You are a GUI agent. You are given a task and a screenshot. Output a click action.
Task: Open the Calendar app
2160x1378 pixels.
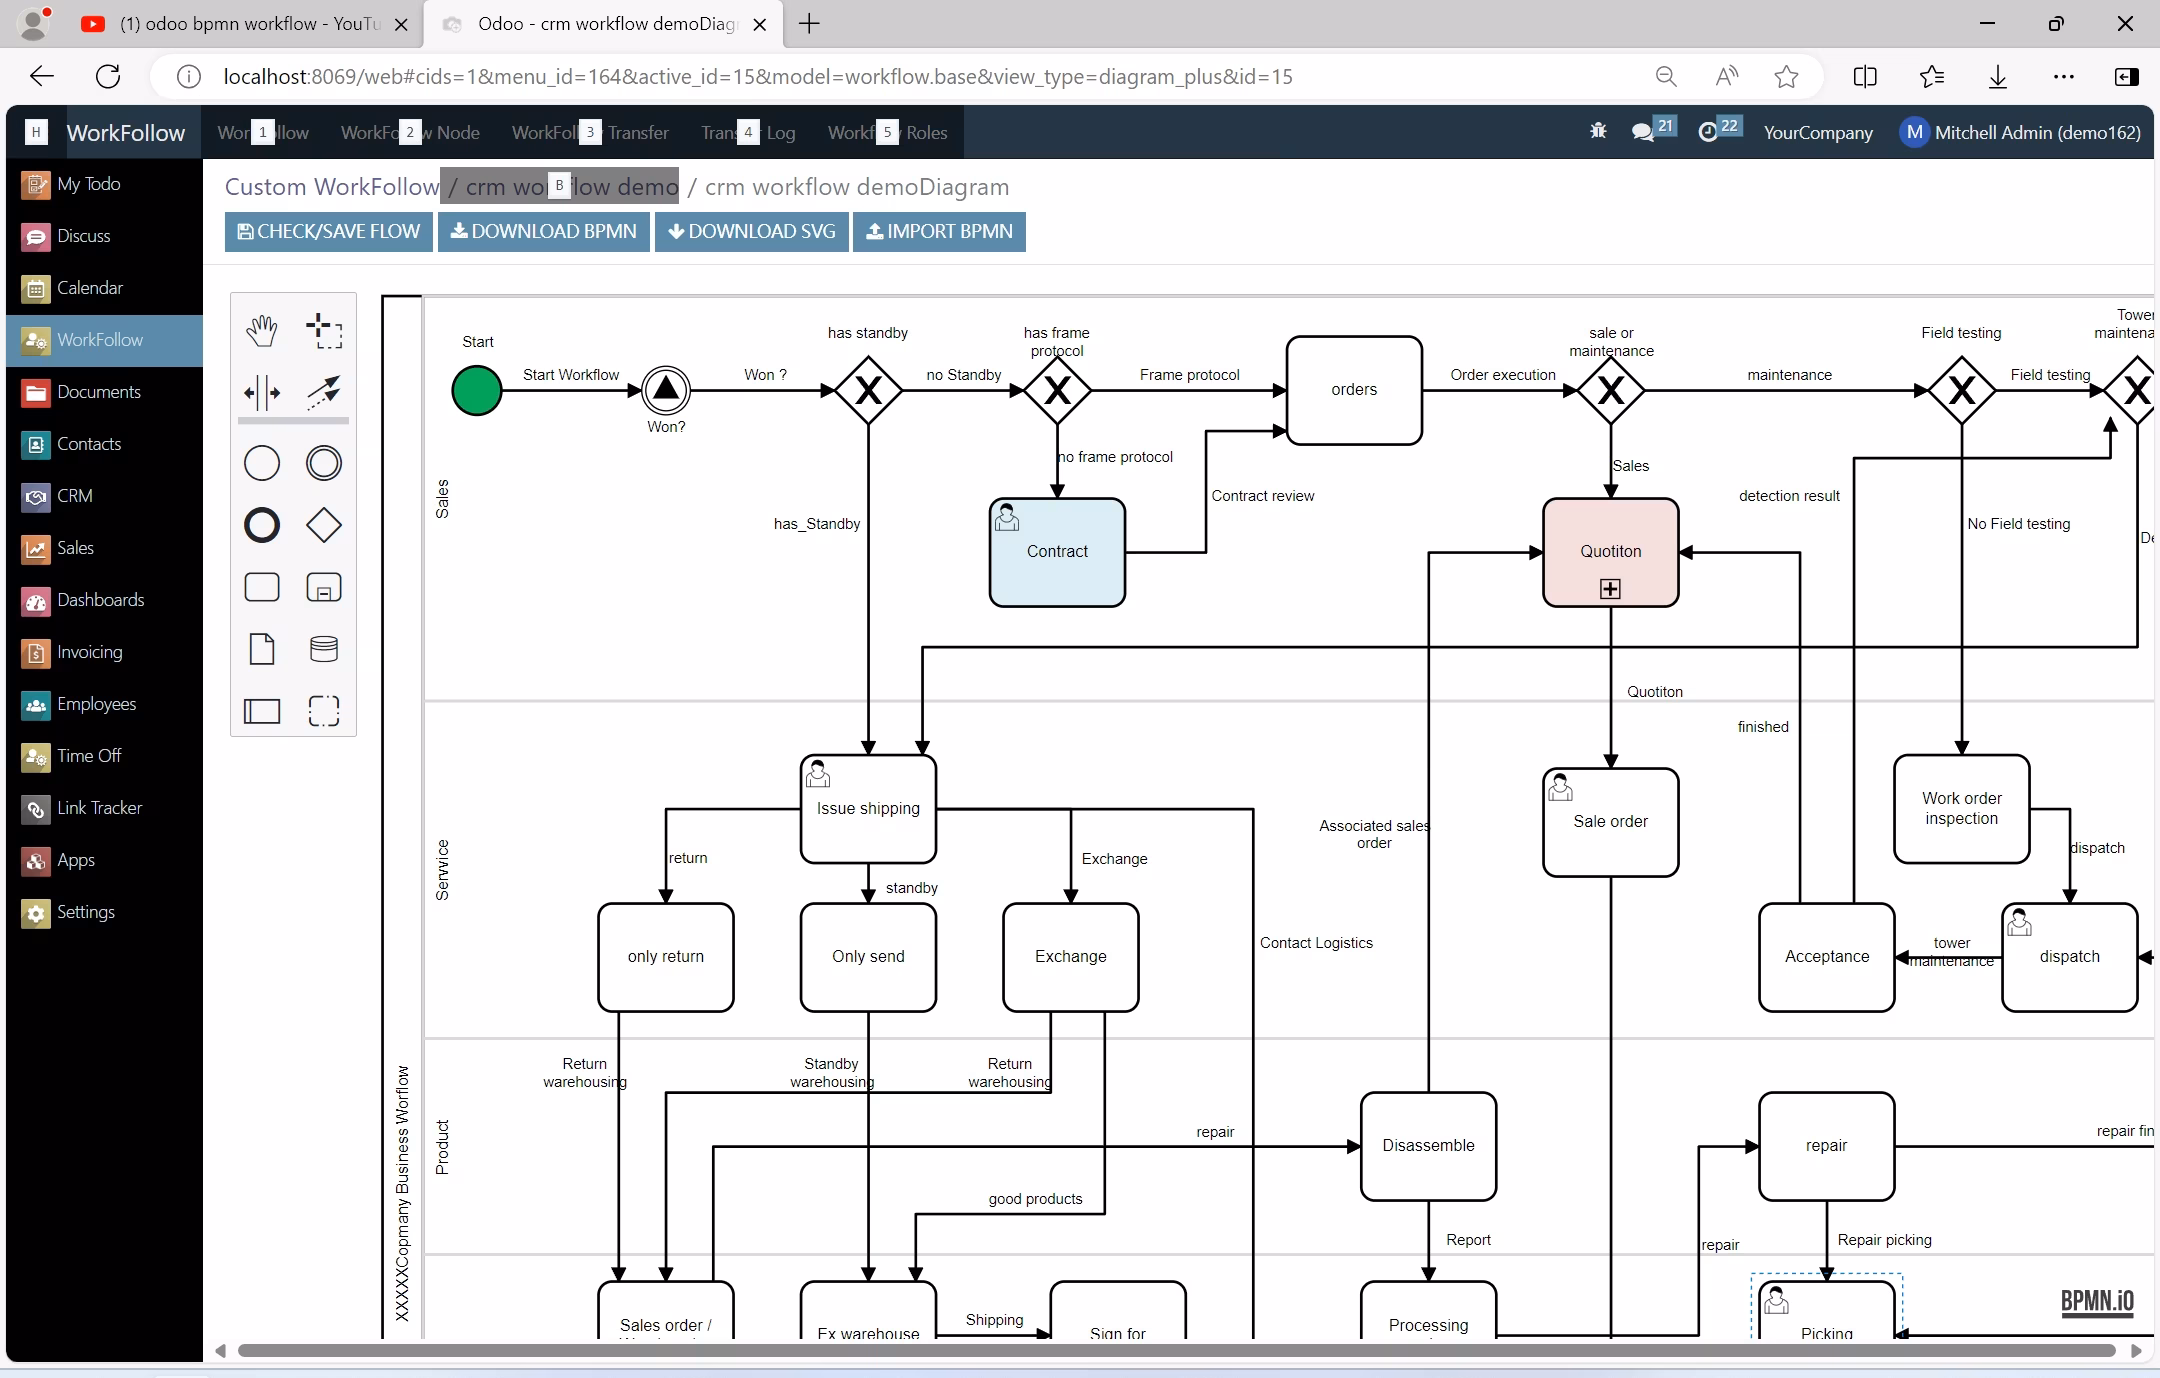coord(104,288)
